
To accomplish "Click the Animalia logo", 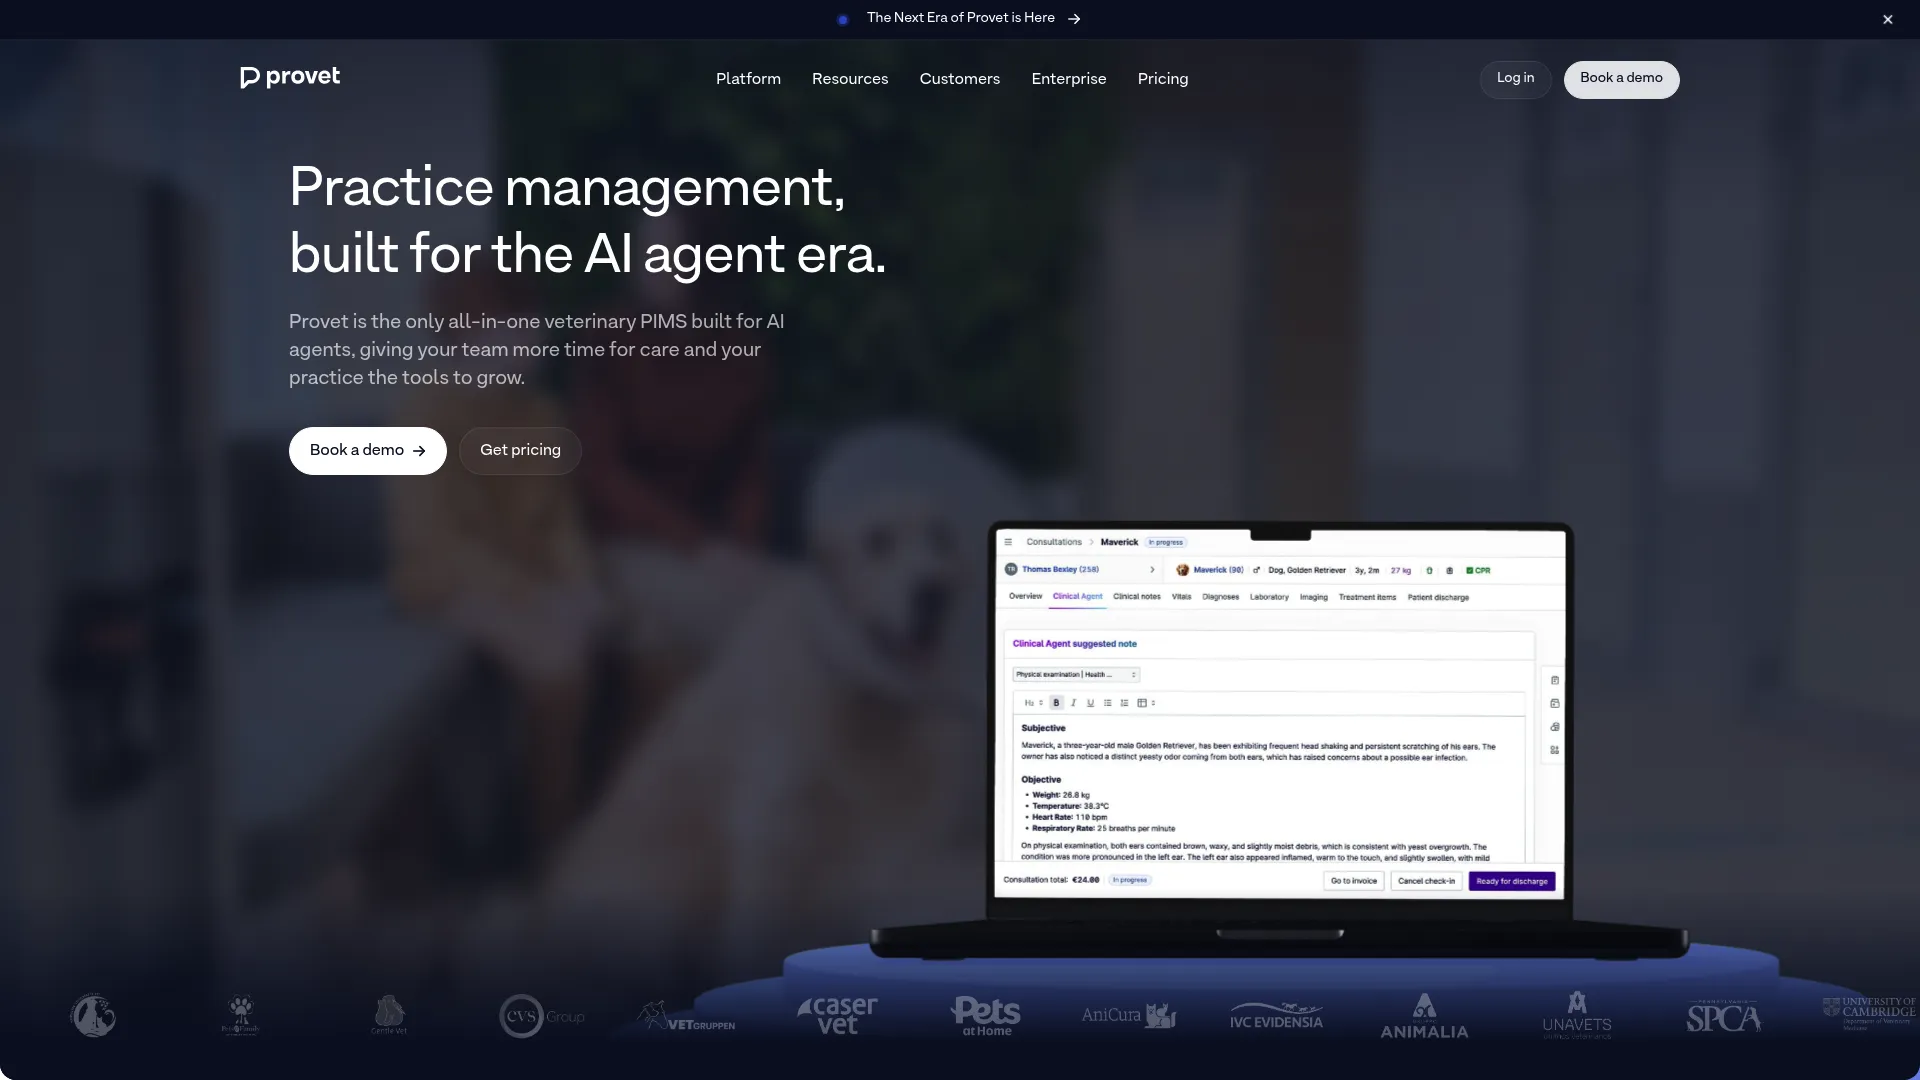I will [x=1424, y=1016].
